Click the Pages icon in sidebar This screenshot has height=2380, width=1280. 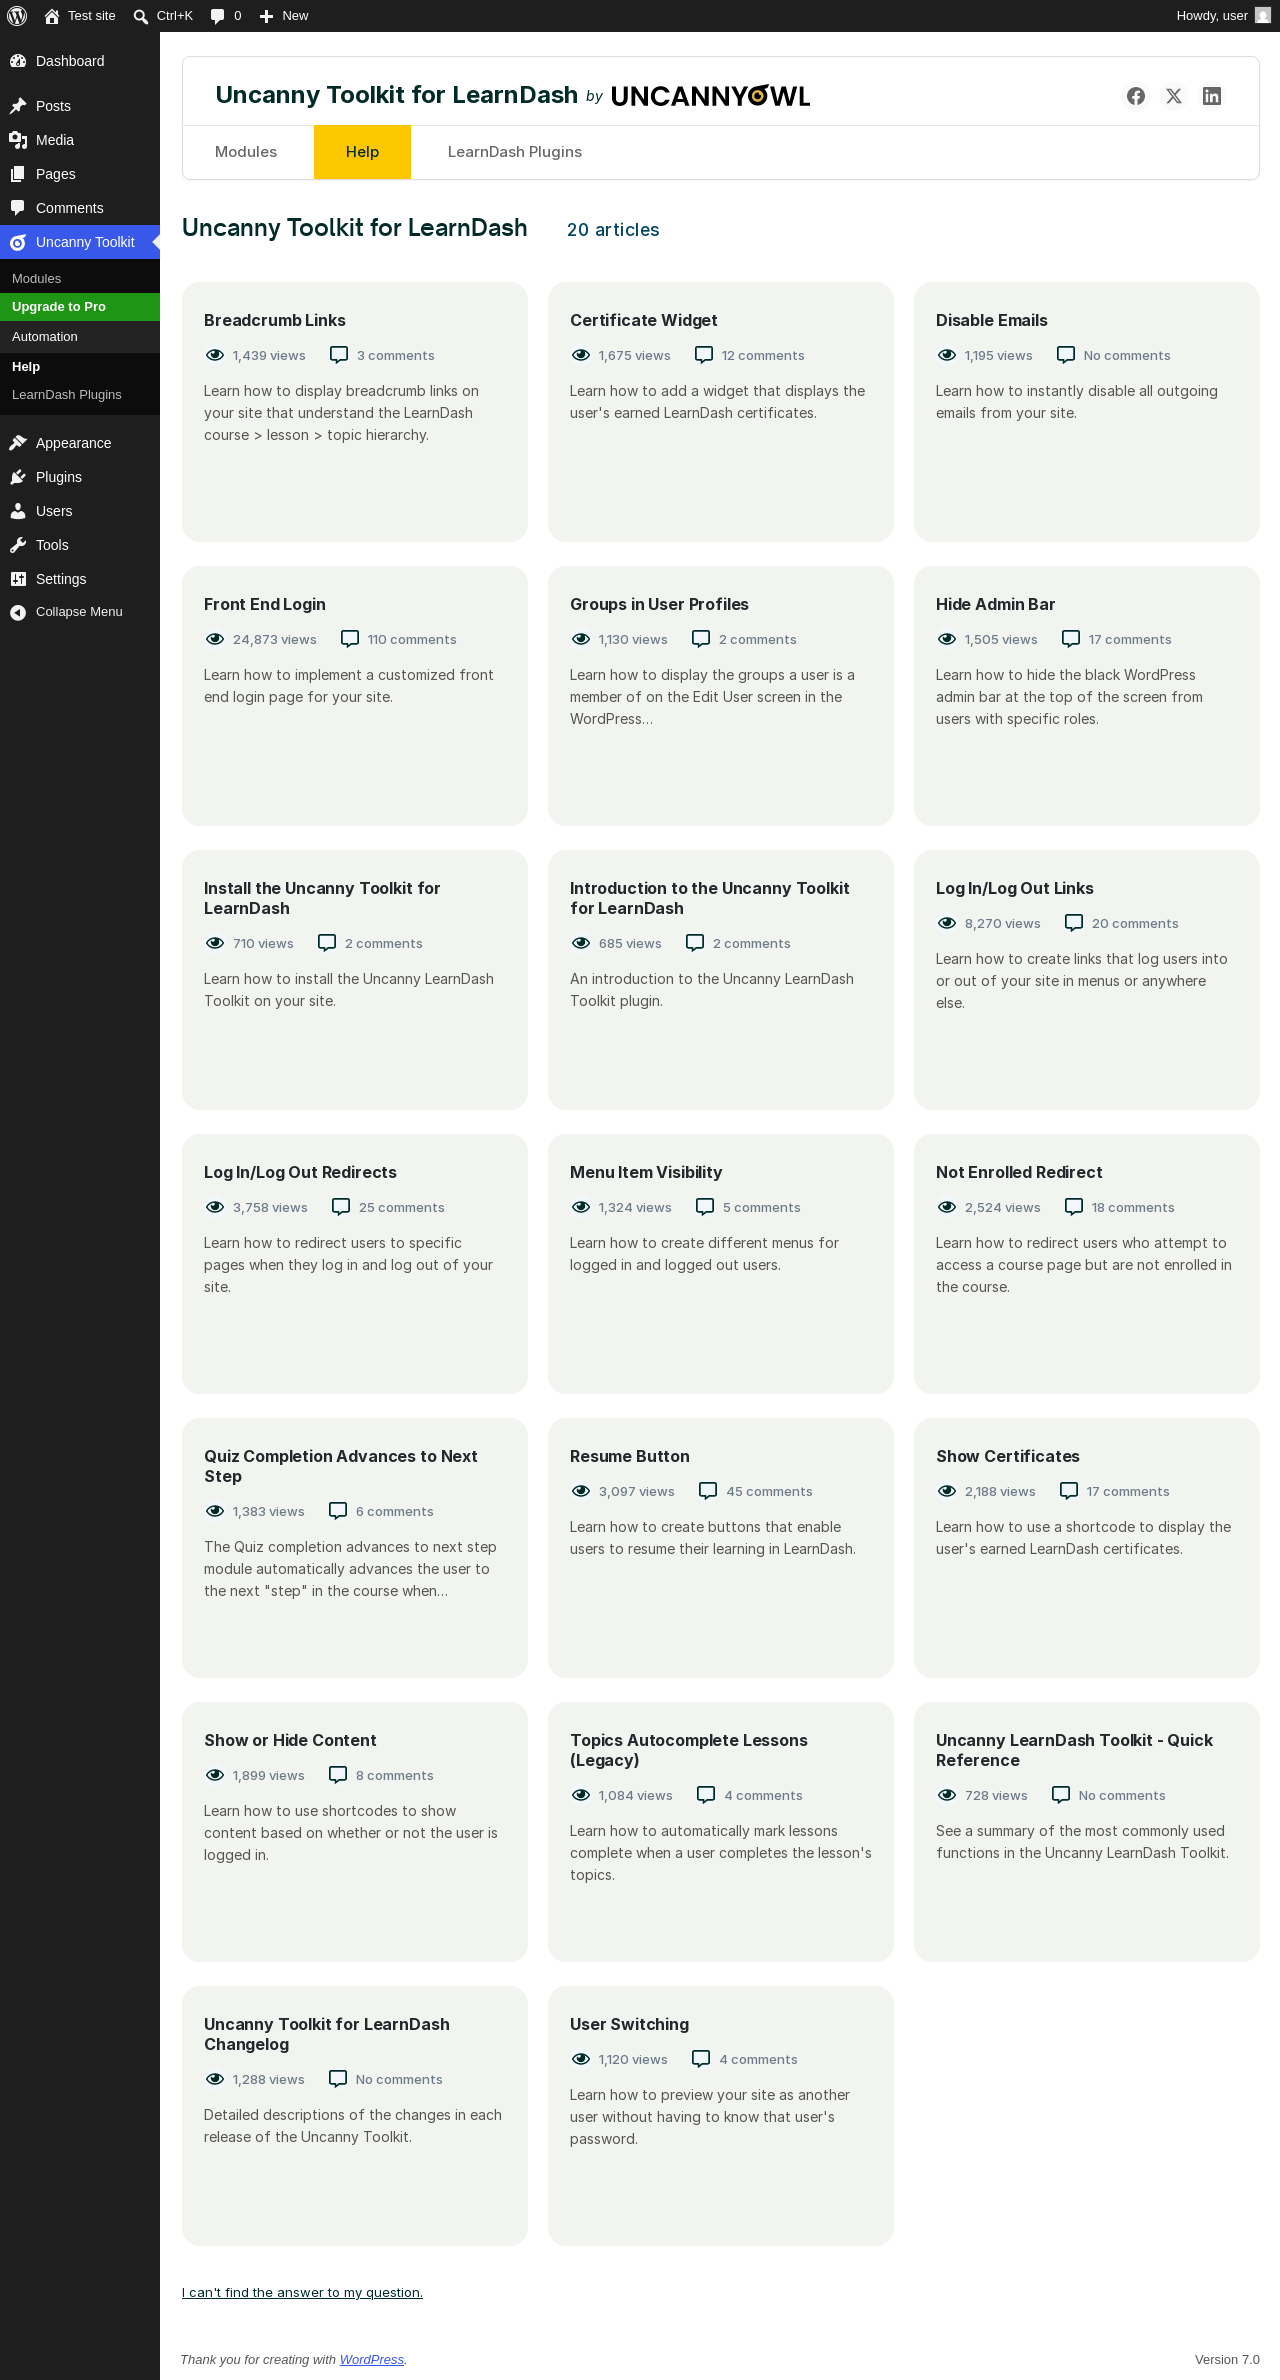tap(18, 174)
